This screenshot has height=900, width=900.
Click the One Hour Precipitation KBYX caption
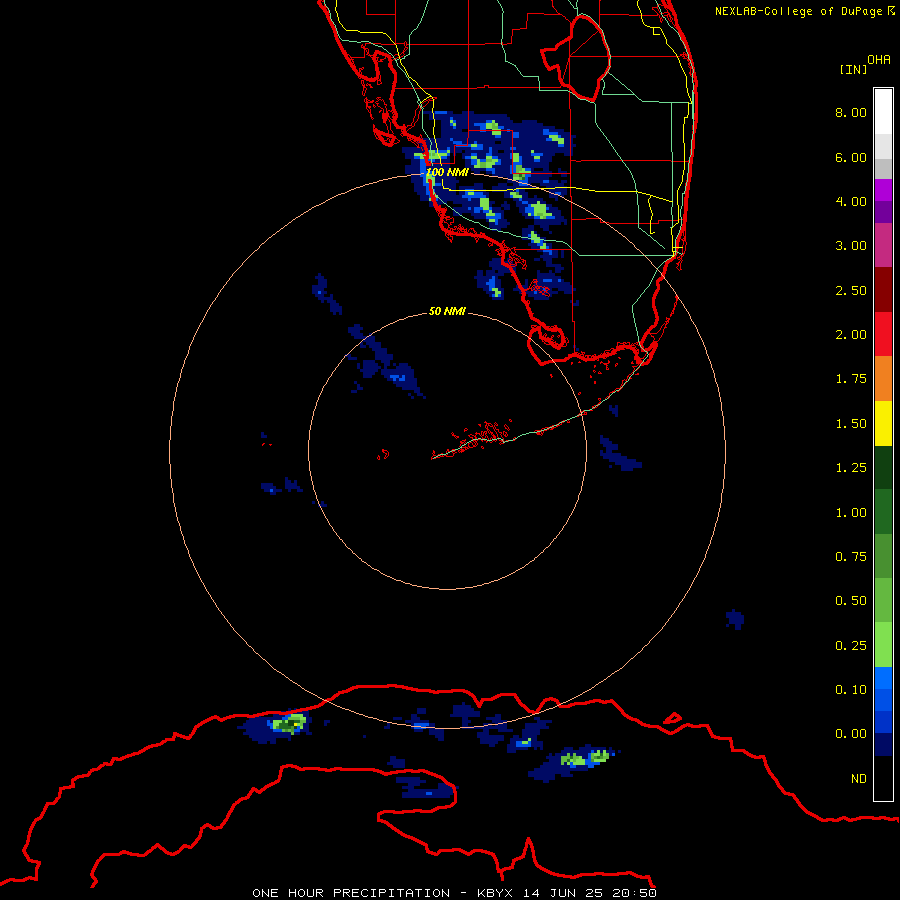coord(454,893)
